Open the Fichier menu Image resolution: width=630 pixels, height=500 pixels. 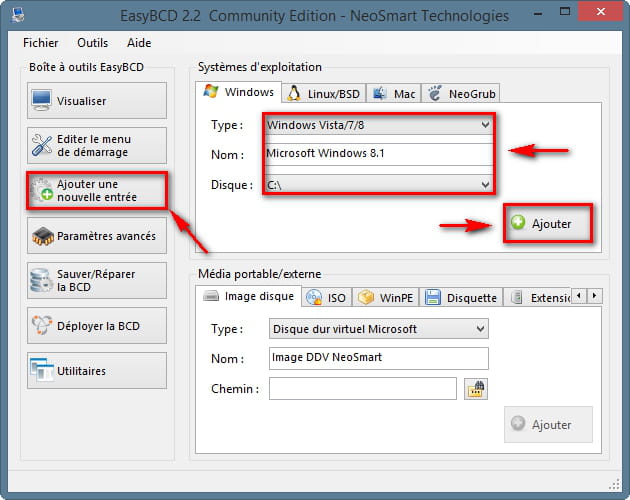click(40, 43)
